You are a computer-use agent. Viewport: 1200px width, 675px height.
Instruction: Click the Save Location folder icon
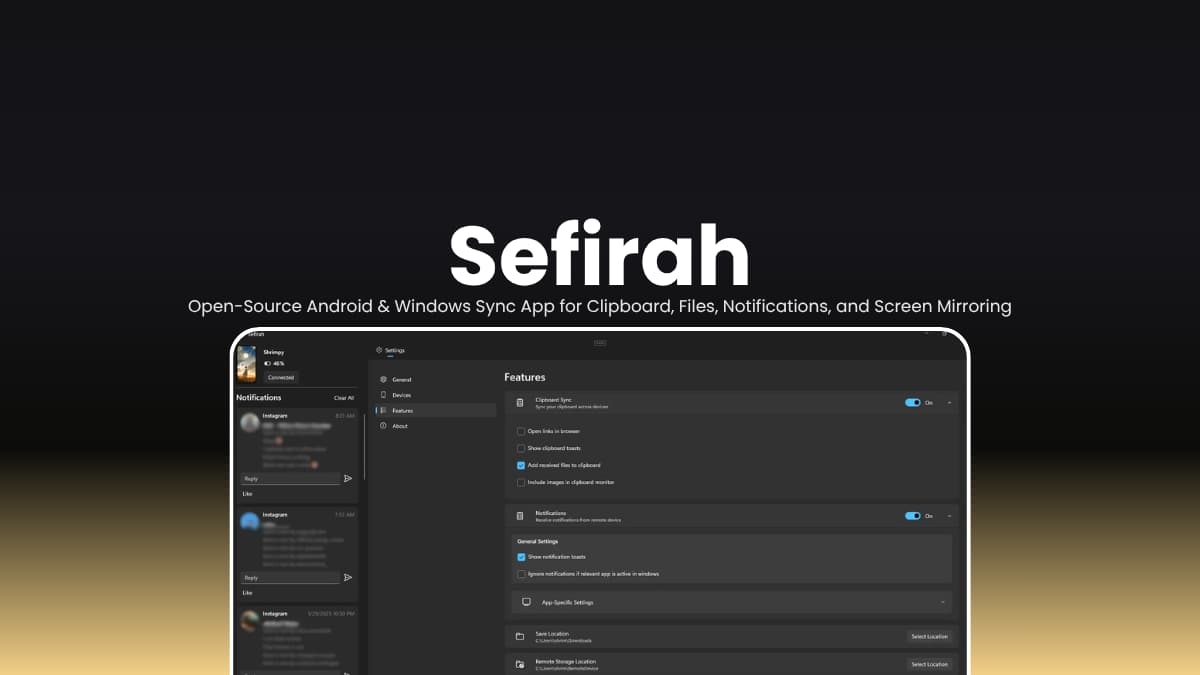click(520, 636)
